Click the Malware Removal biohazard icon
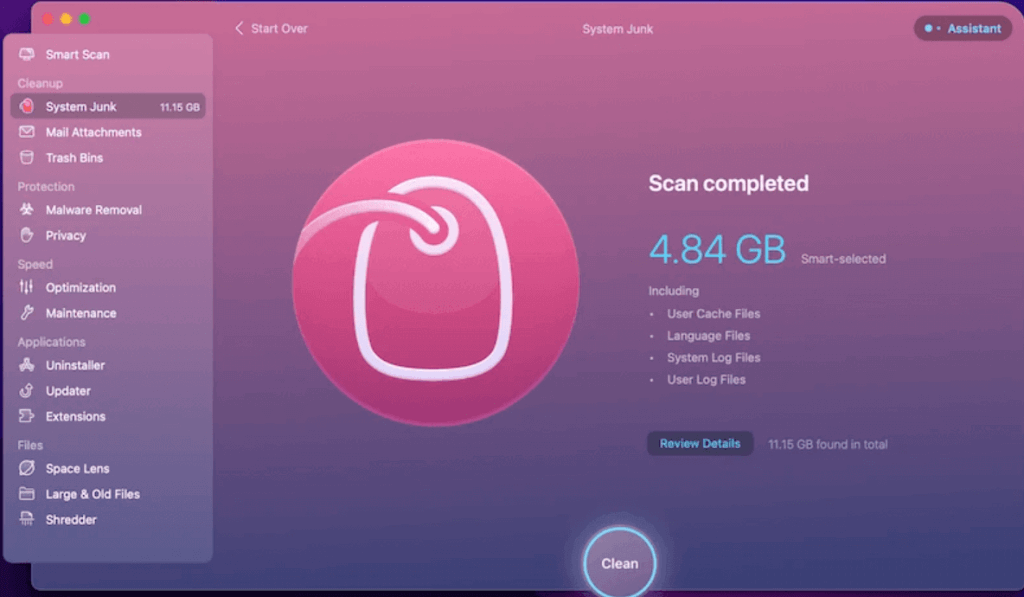 click(x=27, y=209)
